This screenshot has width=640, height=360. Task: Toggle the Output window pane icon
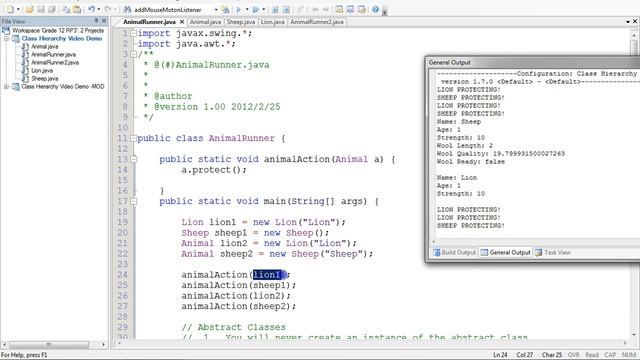point(350,9)
